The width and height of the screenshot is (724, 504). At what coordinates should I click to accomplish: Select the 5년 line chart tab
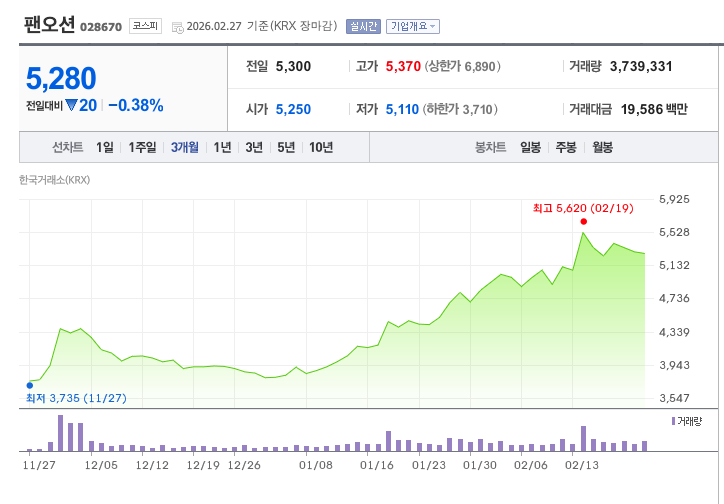[286, 147]
